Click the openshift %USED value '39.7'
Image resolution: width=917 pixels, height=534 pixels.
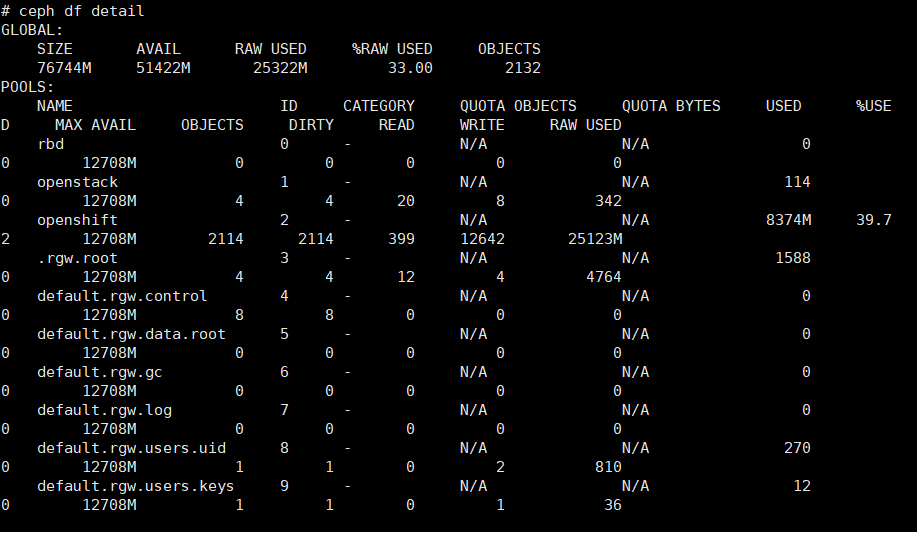(874, 220)
